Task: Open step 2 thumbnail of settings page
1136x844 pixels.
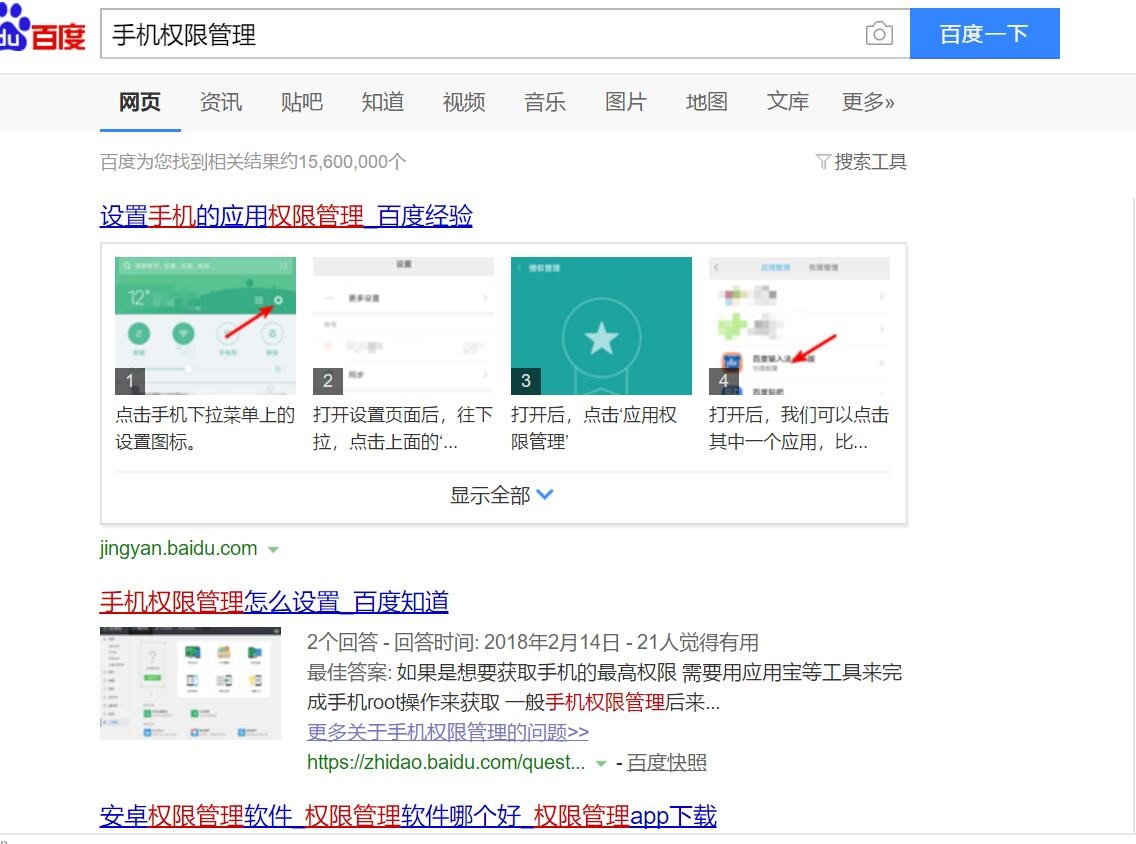Action: pos(404,326)
